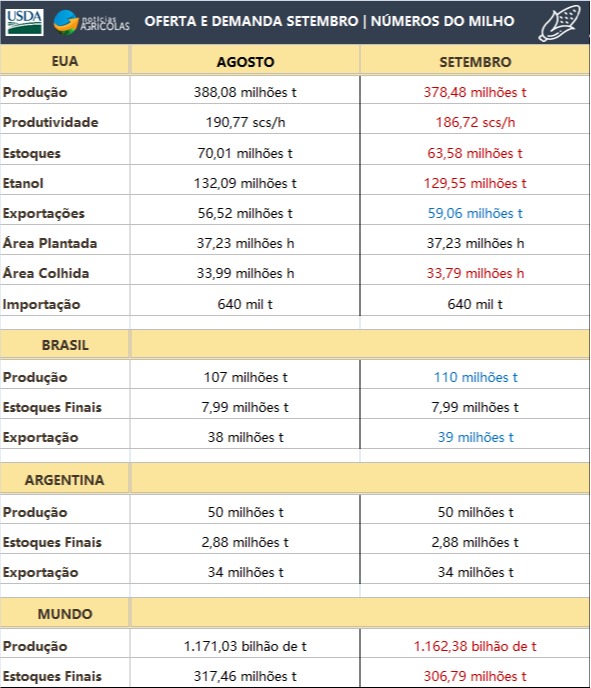
Task: Click the USDA logo icon
Action: (x=24, y=22)
